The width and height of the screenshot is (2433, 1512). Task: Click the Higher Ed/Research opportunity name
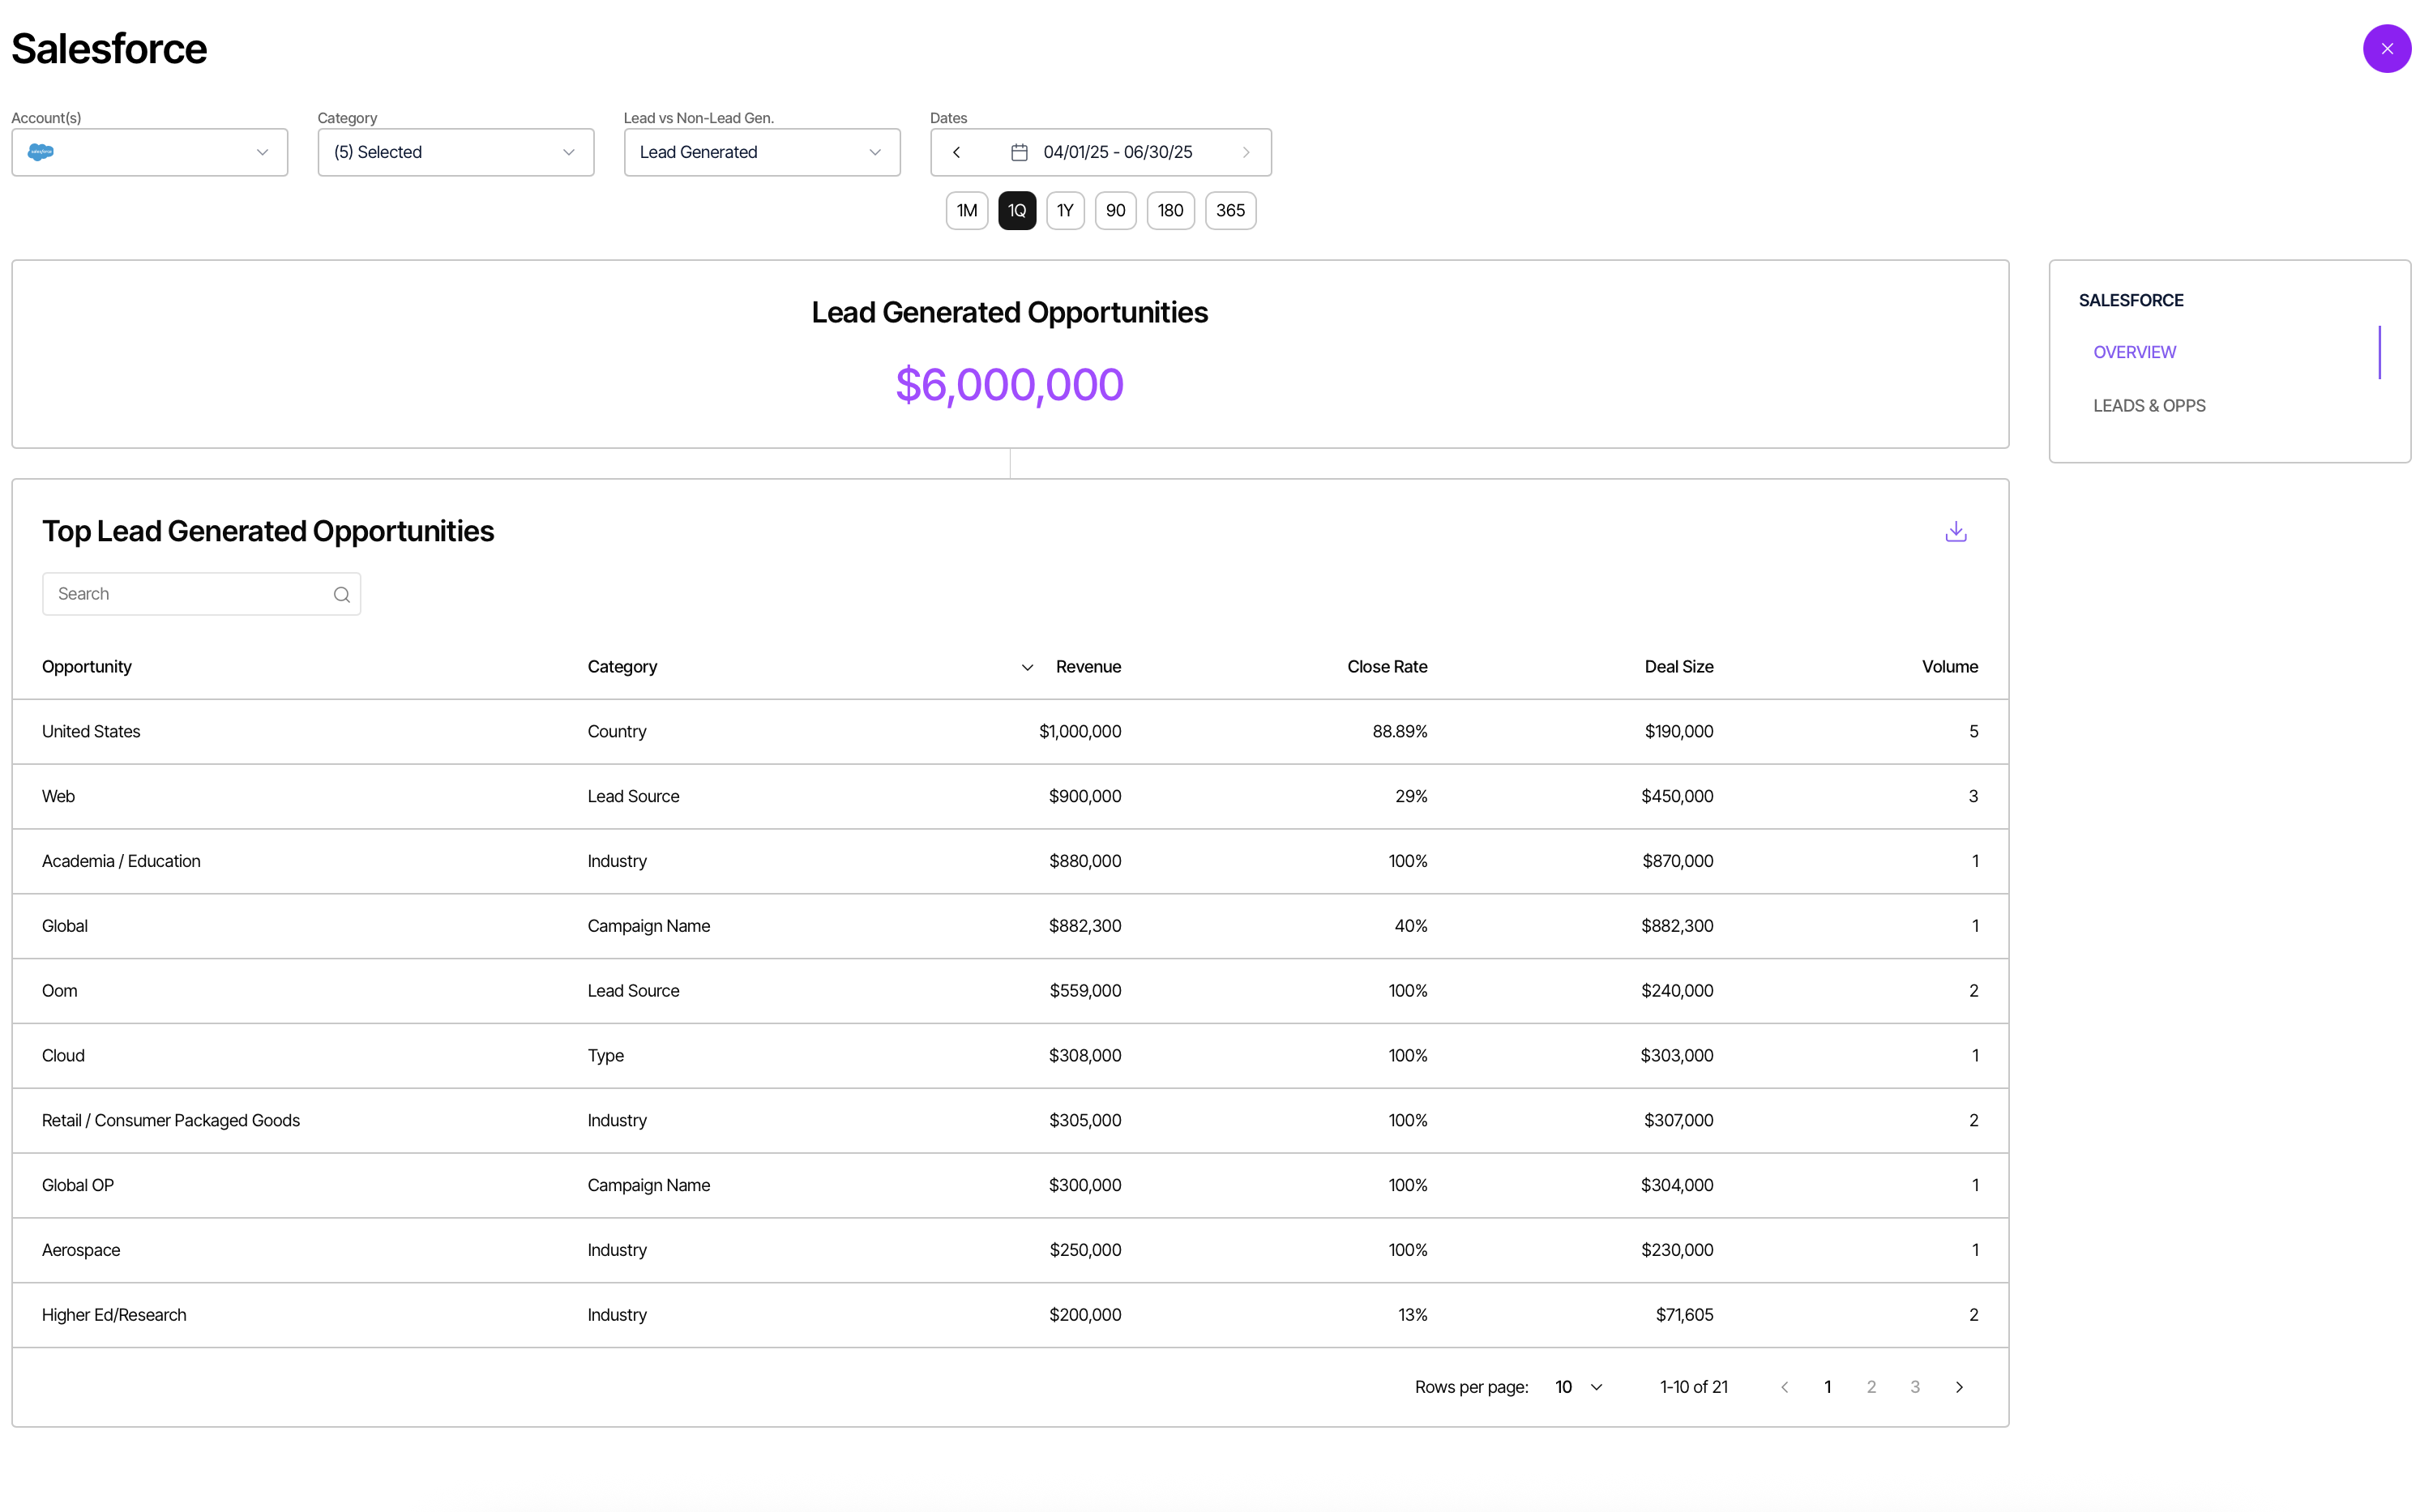point(114,1315)
